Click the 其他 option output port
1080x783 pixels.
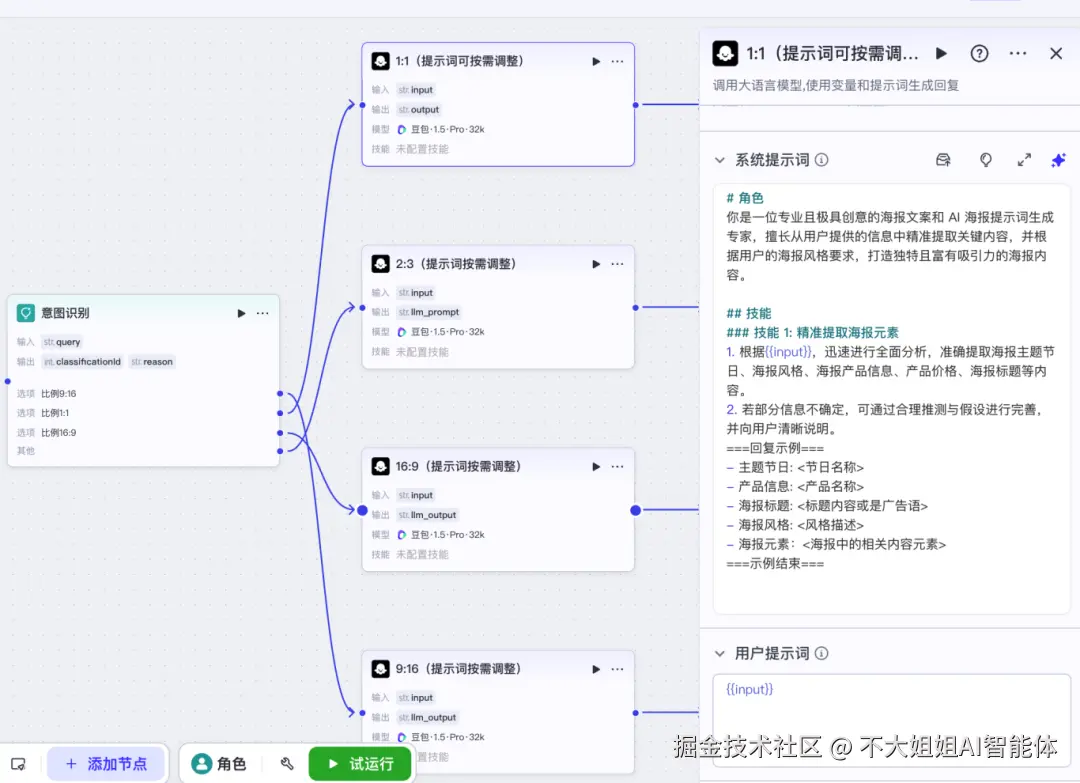[x=280, y=451]
